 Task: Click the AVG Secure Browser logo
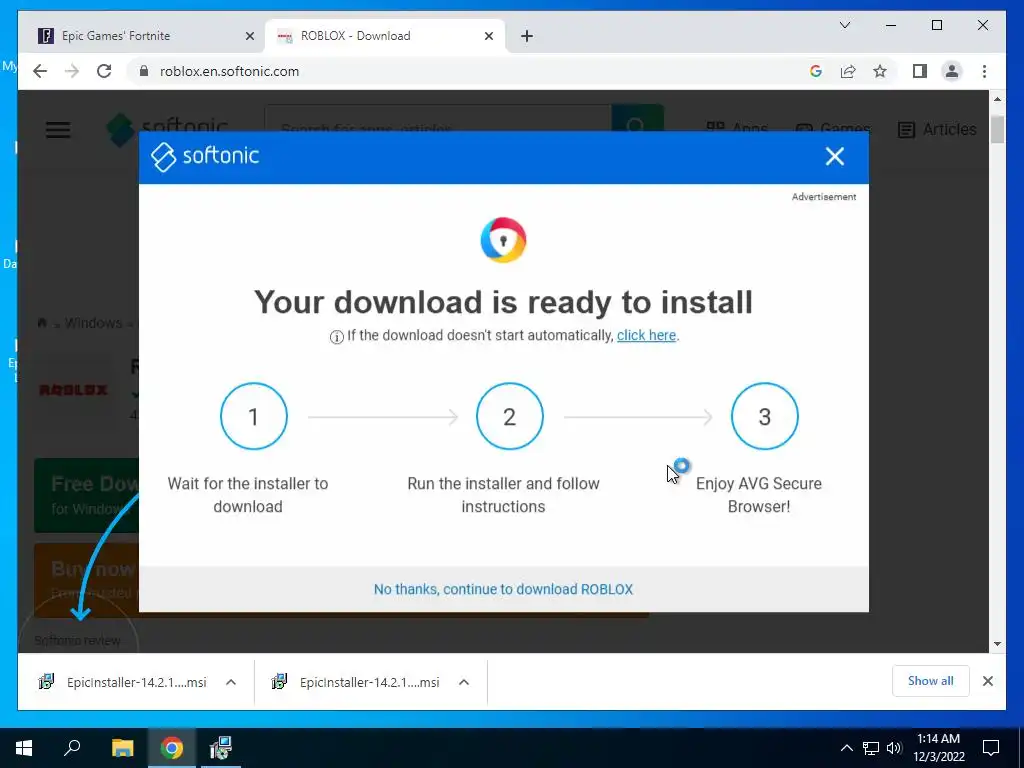coord(503,240)
